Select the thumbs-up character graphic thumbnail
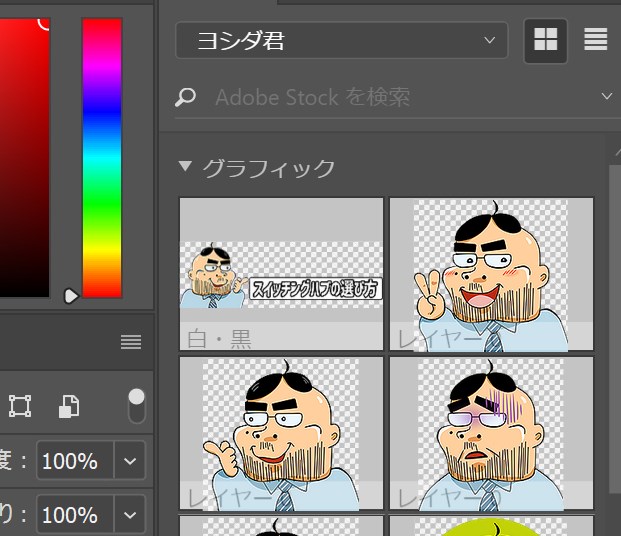Viewport: 621px width, 536px height. pyautogui.click(x=281, y=433)
